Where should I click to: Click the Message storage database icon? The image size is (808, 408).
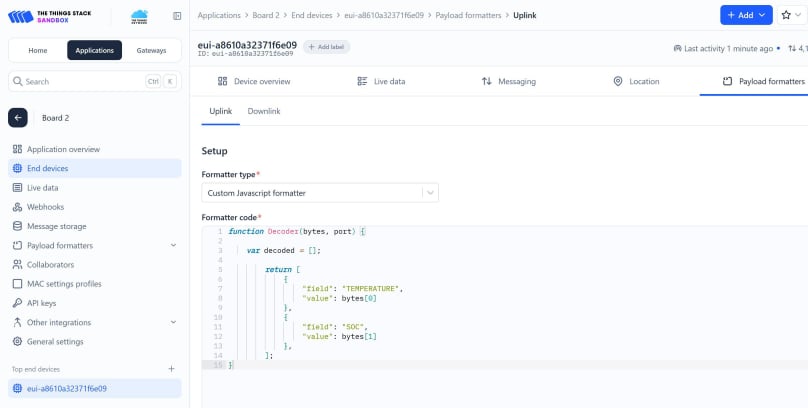(18, 226)
